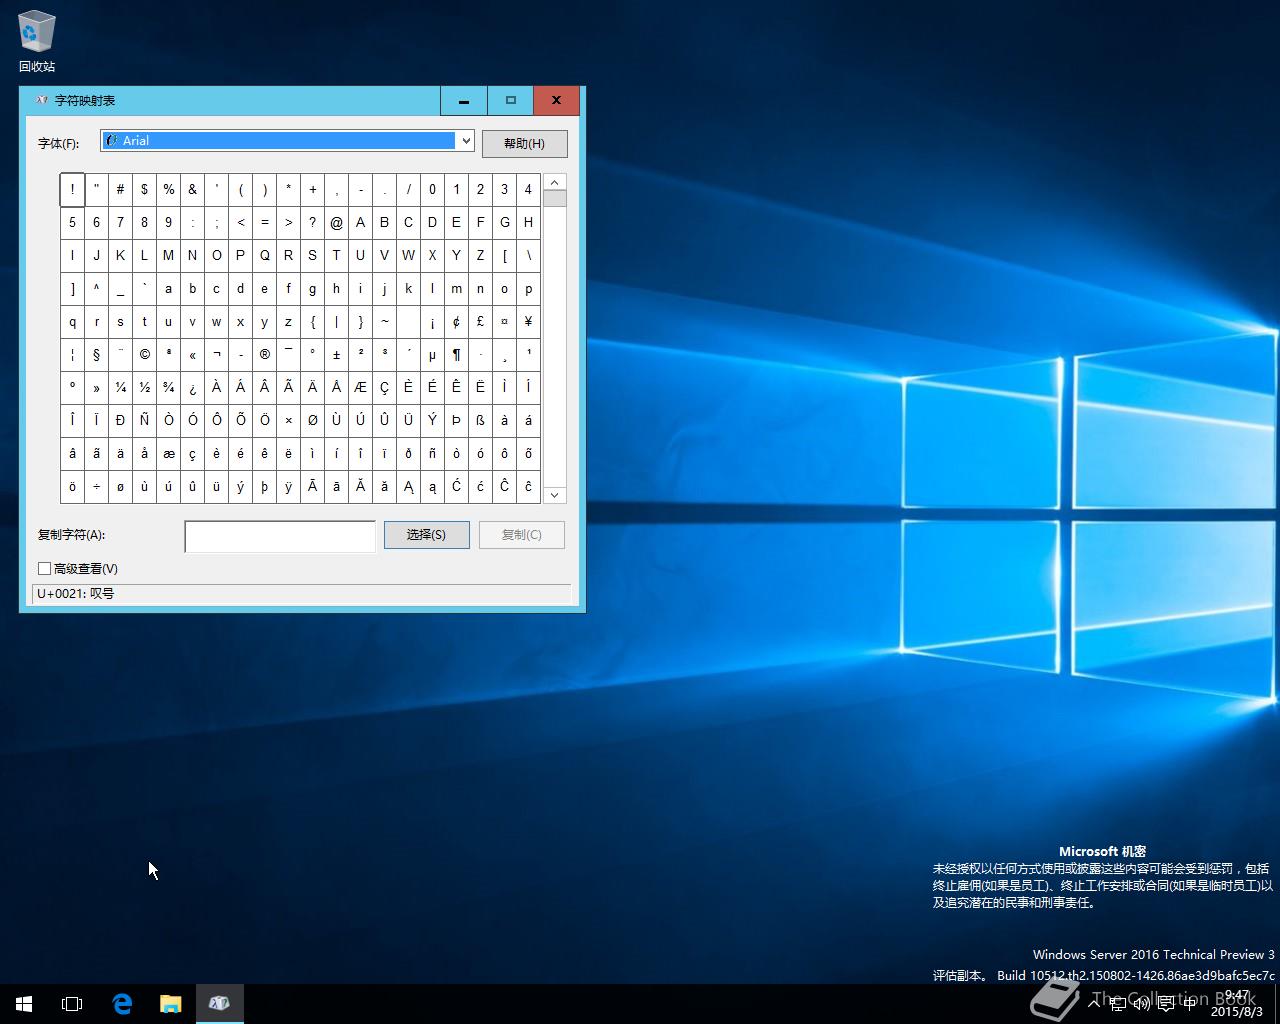Minimize the Character Map window
The height and width of the screenshot is (1024, 1280).
coord(464,100)
